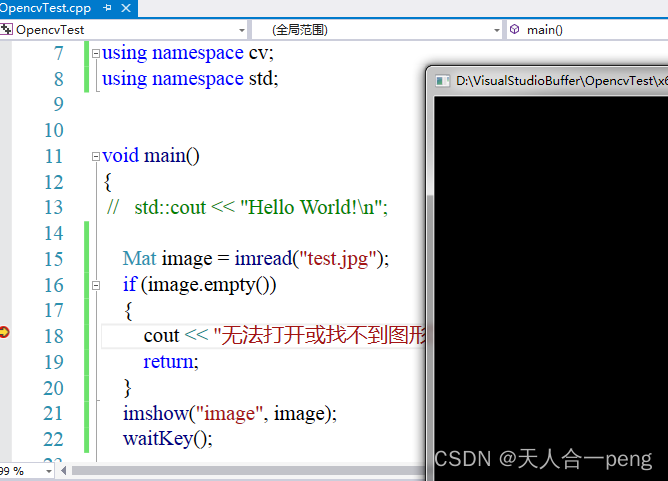Viewport: 668px width, 481px height.
Task: Click the 'waitKey();' call on line 22
Action: pos(168,440)
